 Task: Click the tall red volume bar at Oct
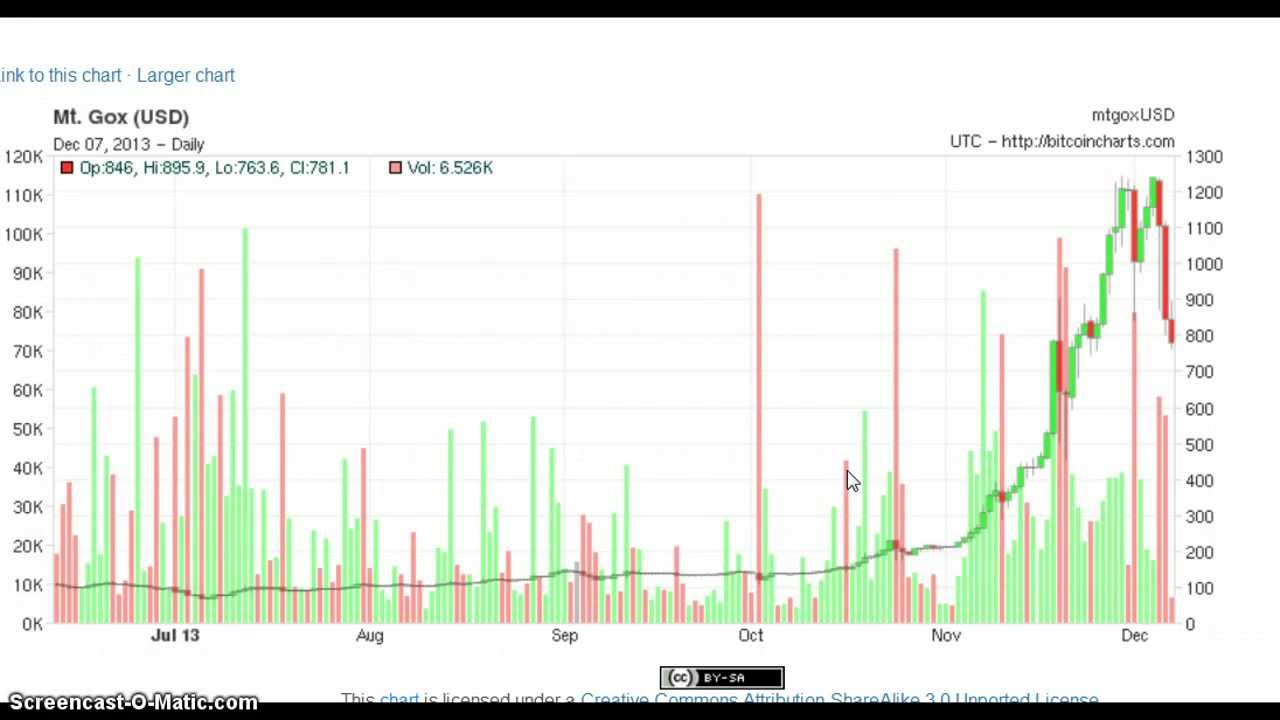[x=759, y=408]
